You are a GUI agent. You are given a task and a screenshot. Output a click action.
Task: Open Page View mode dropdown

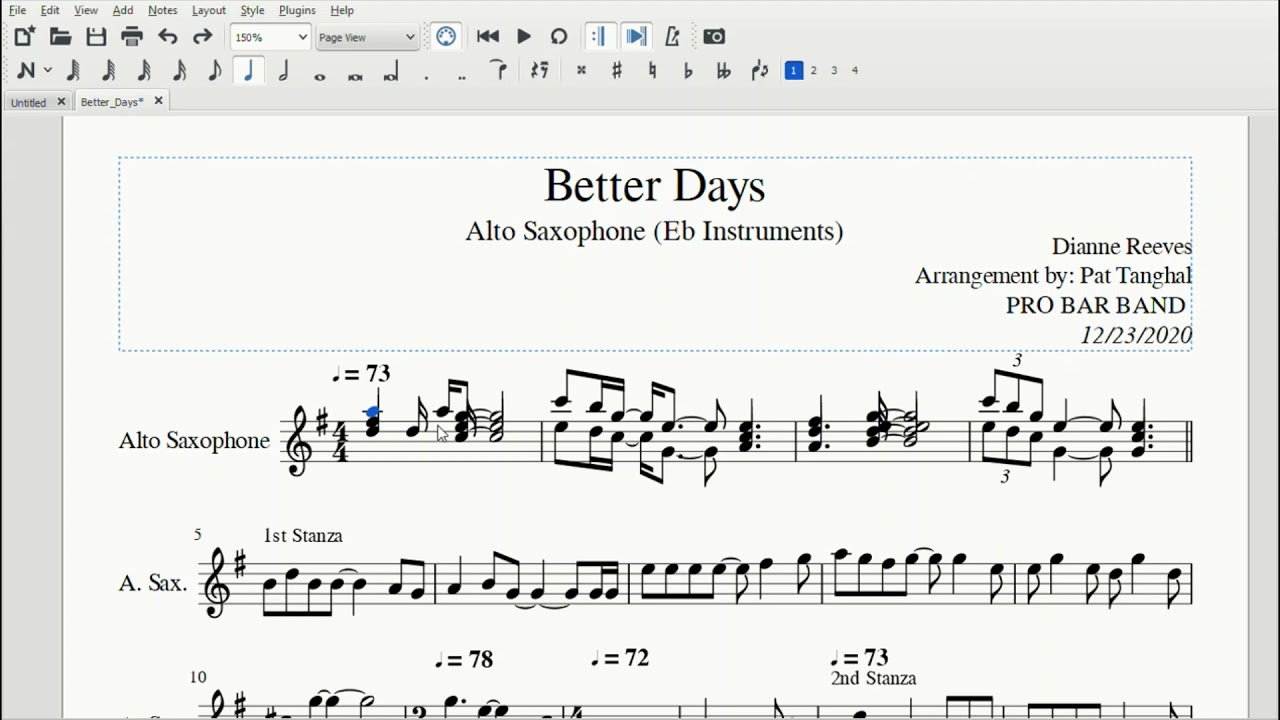[x=367, y=37]
